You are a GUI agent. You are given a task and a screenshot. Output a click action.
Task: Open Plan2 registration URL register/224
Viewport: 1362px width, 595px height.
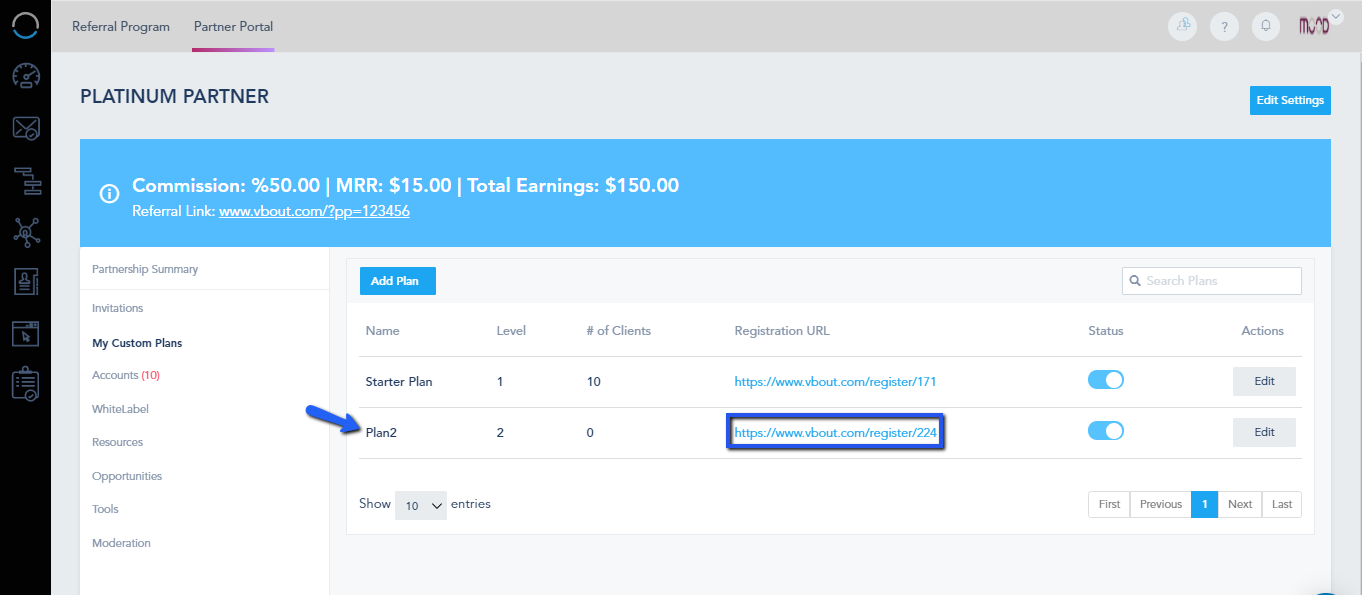[x=835, y=433]
